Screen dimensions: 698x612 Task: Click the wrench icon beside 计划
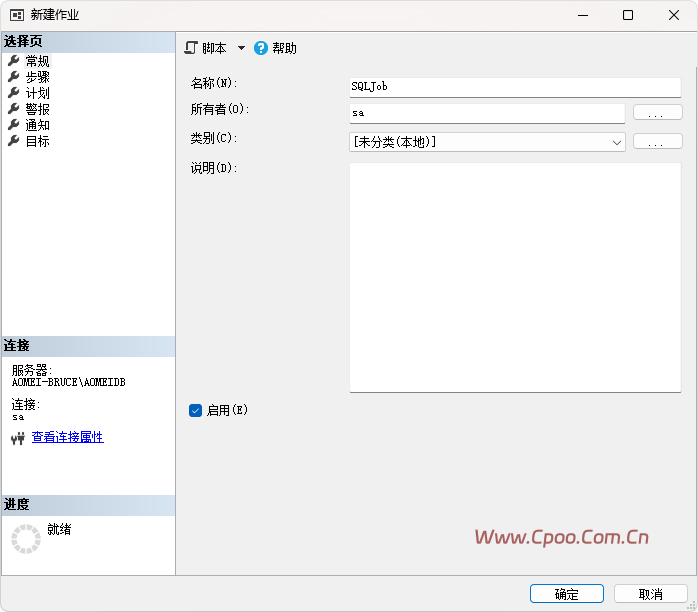14,93
